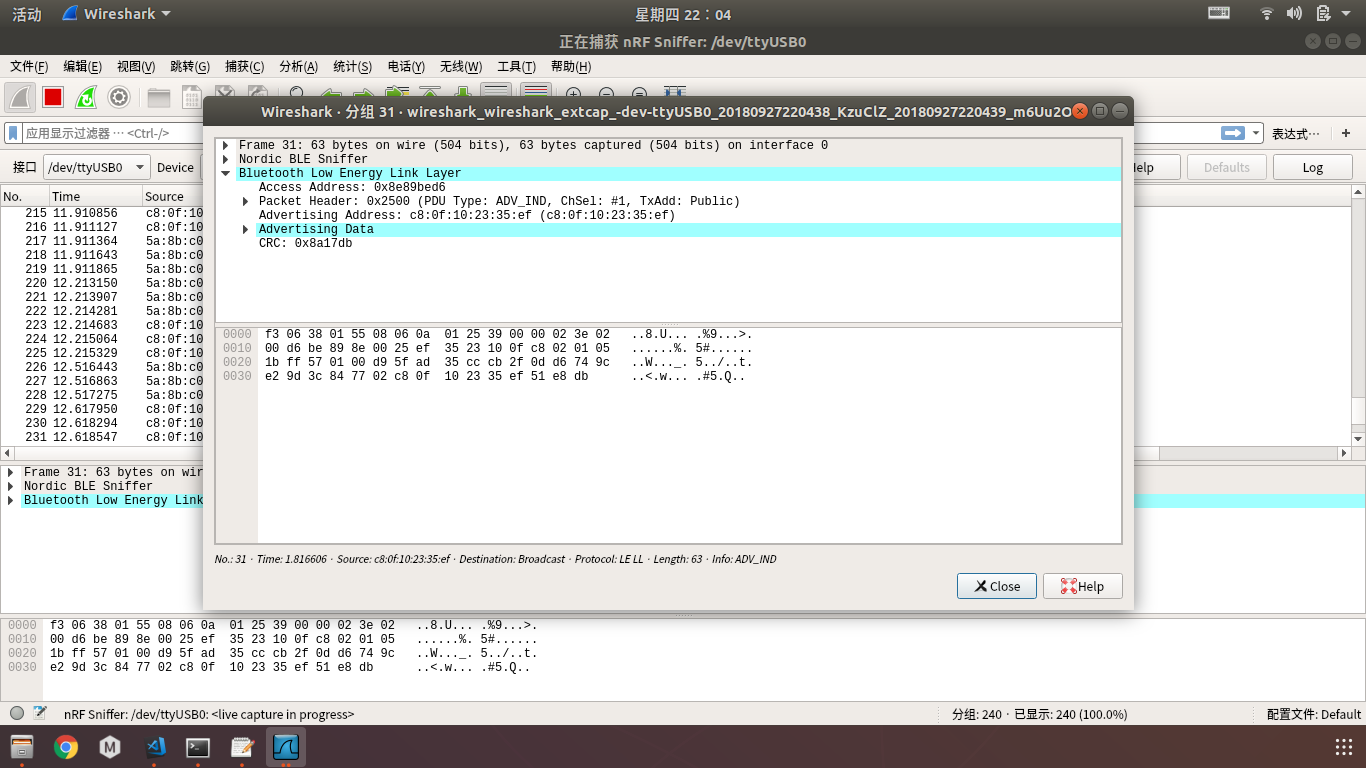Select the CRC: 0x8a17db line
This screenshot has height=768, width=1366.
(305, 243)
